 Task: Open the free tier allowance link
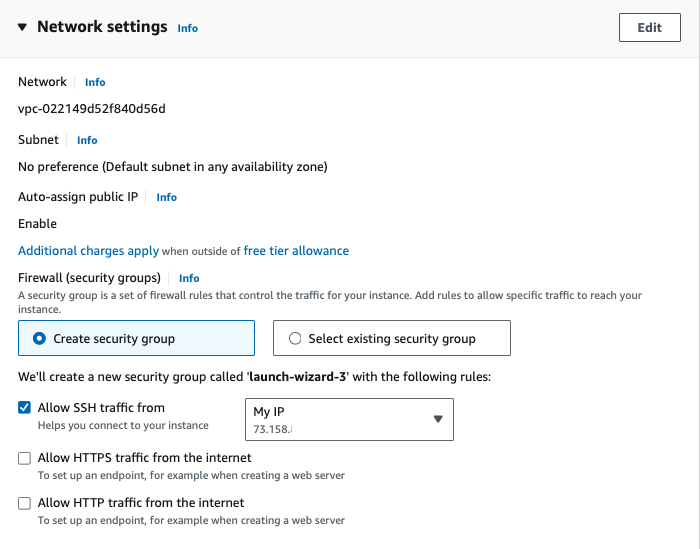click(x=296, y=250)
